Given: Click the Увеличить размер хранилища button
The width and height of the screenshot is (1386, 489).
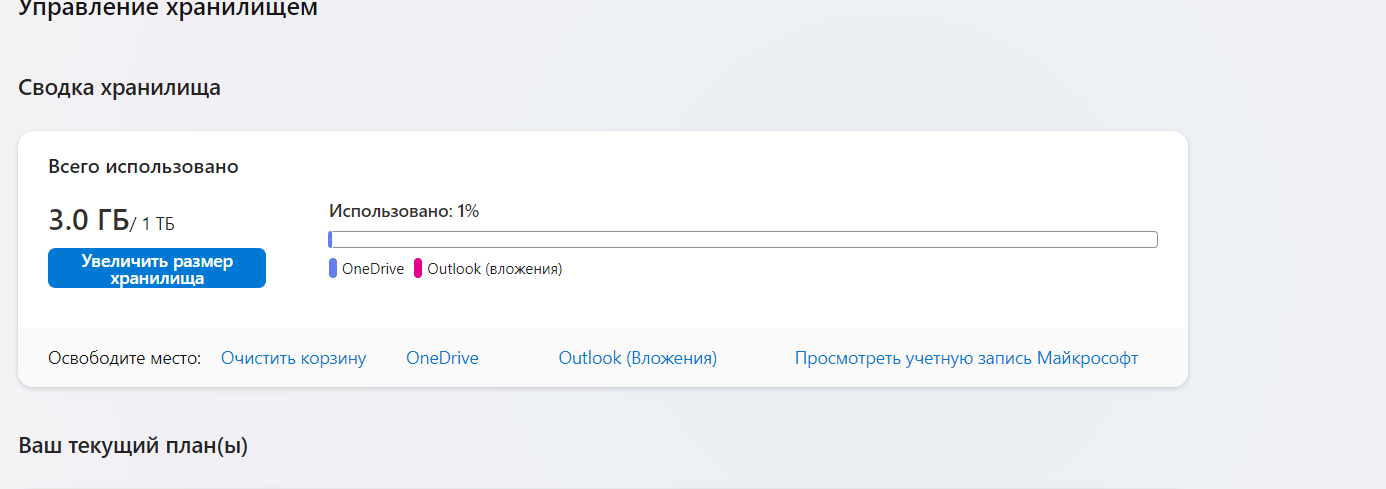Looking at the screenshot, I should click(157, 268).
